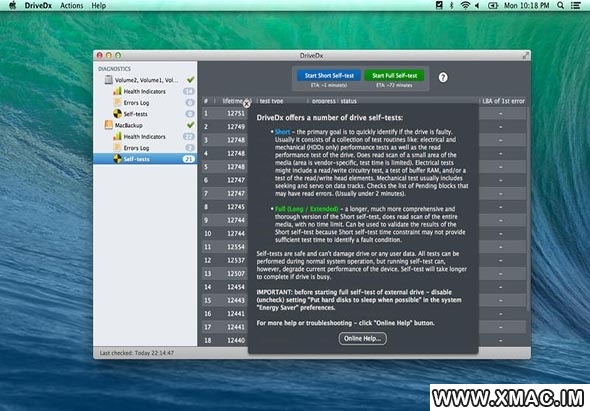Click the 21 badge on Self-tests row

coord(189,159)
